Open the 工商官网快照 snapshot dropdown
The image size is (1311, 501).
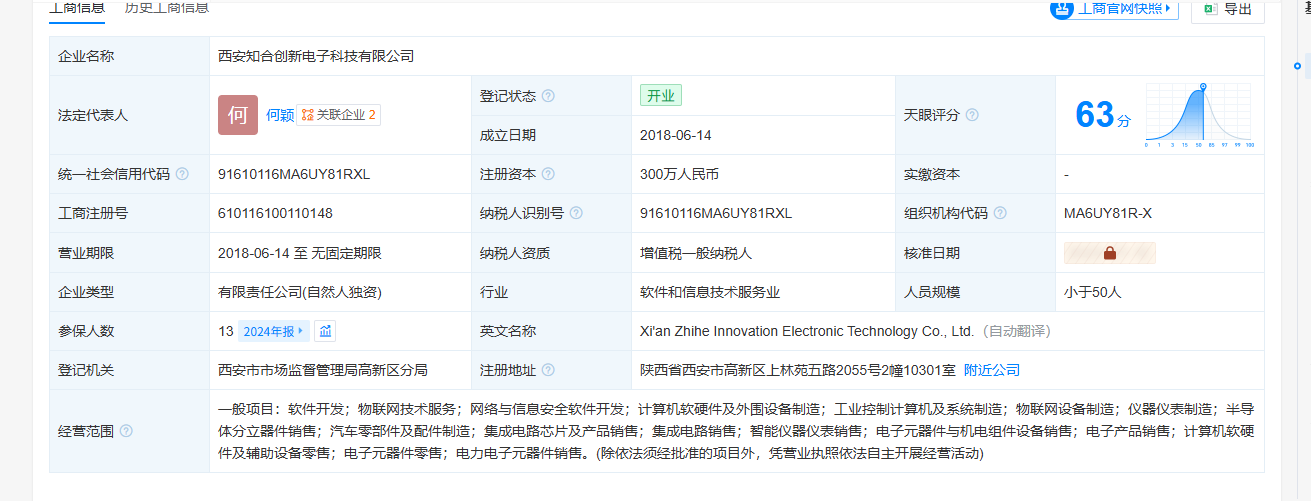(x=1114, y=9)
